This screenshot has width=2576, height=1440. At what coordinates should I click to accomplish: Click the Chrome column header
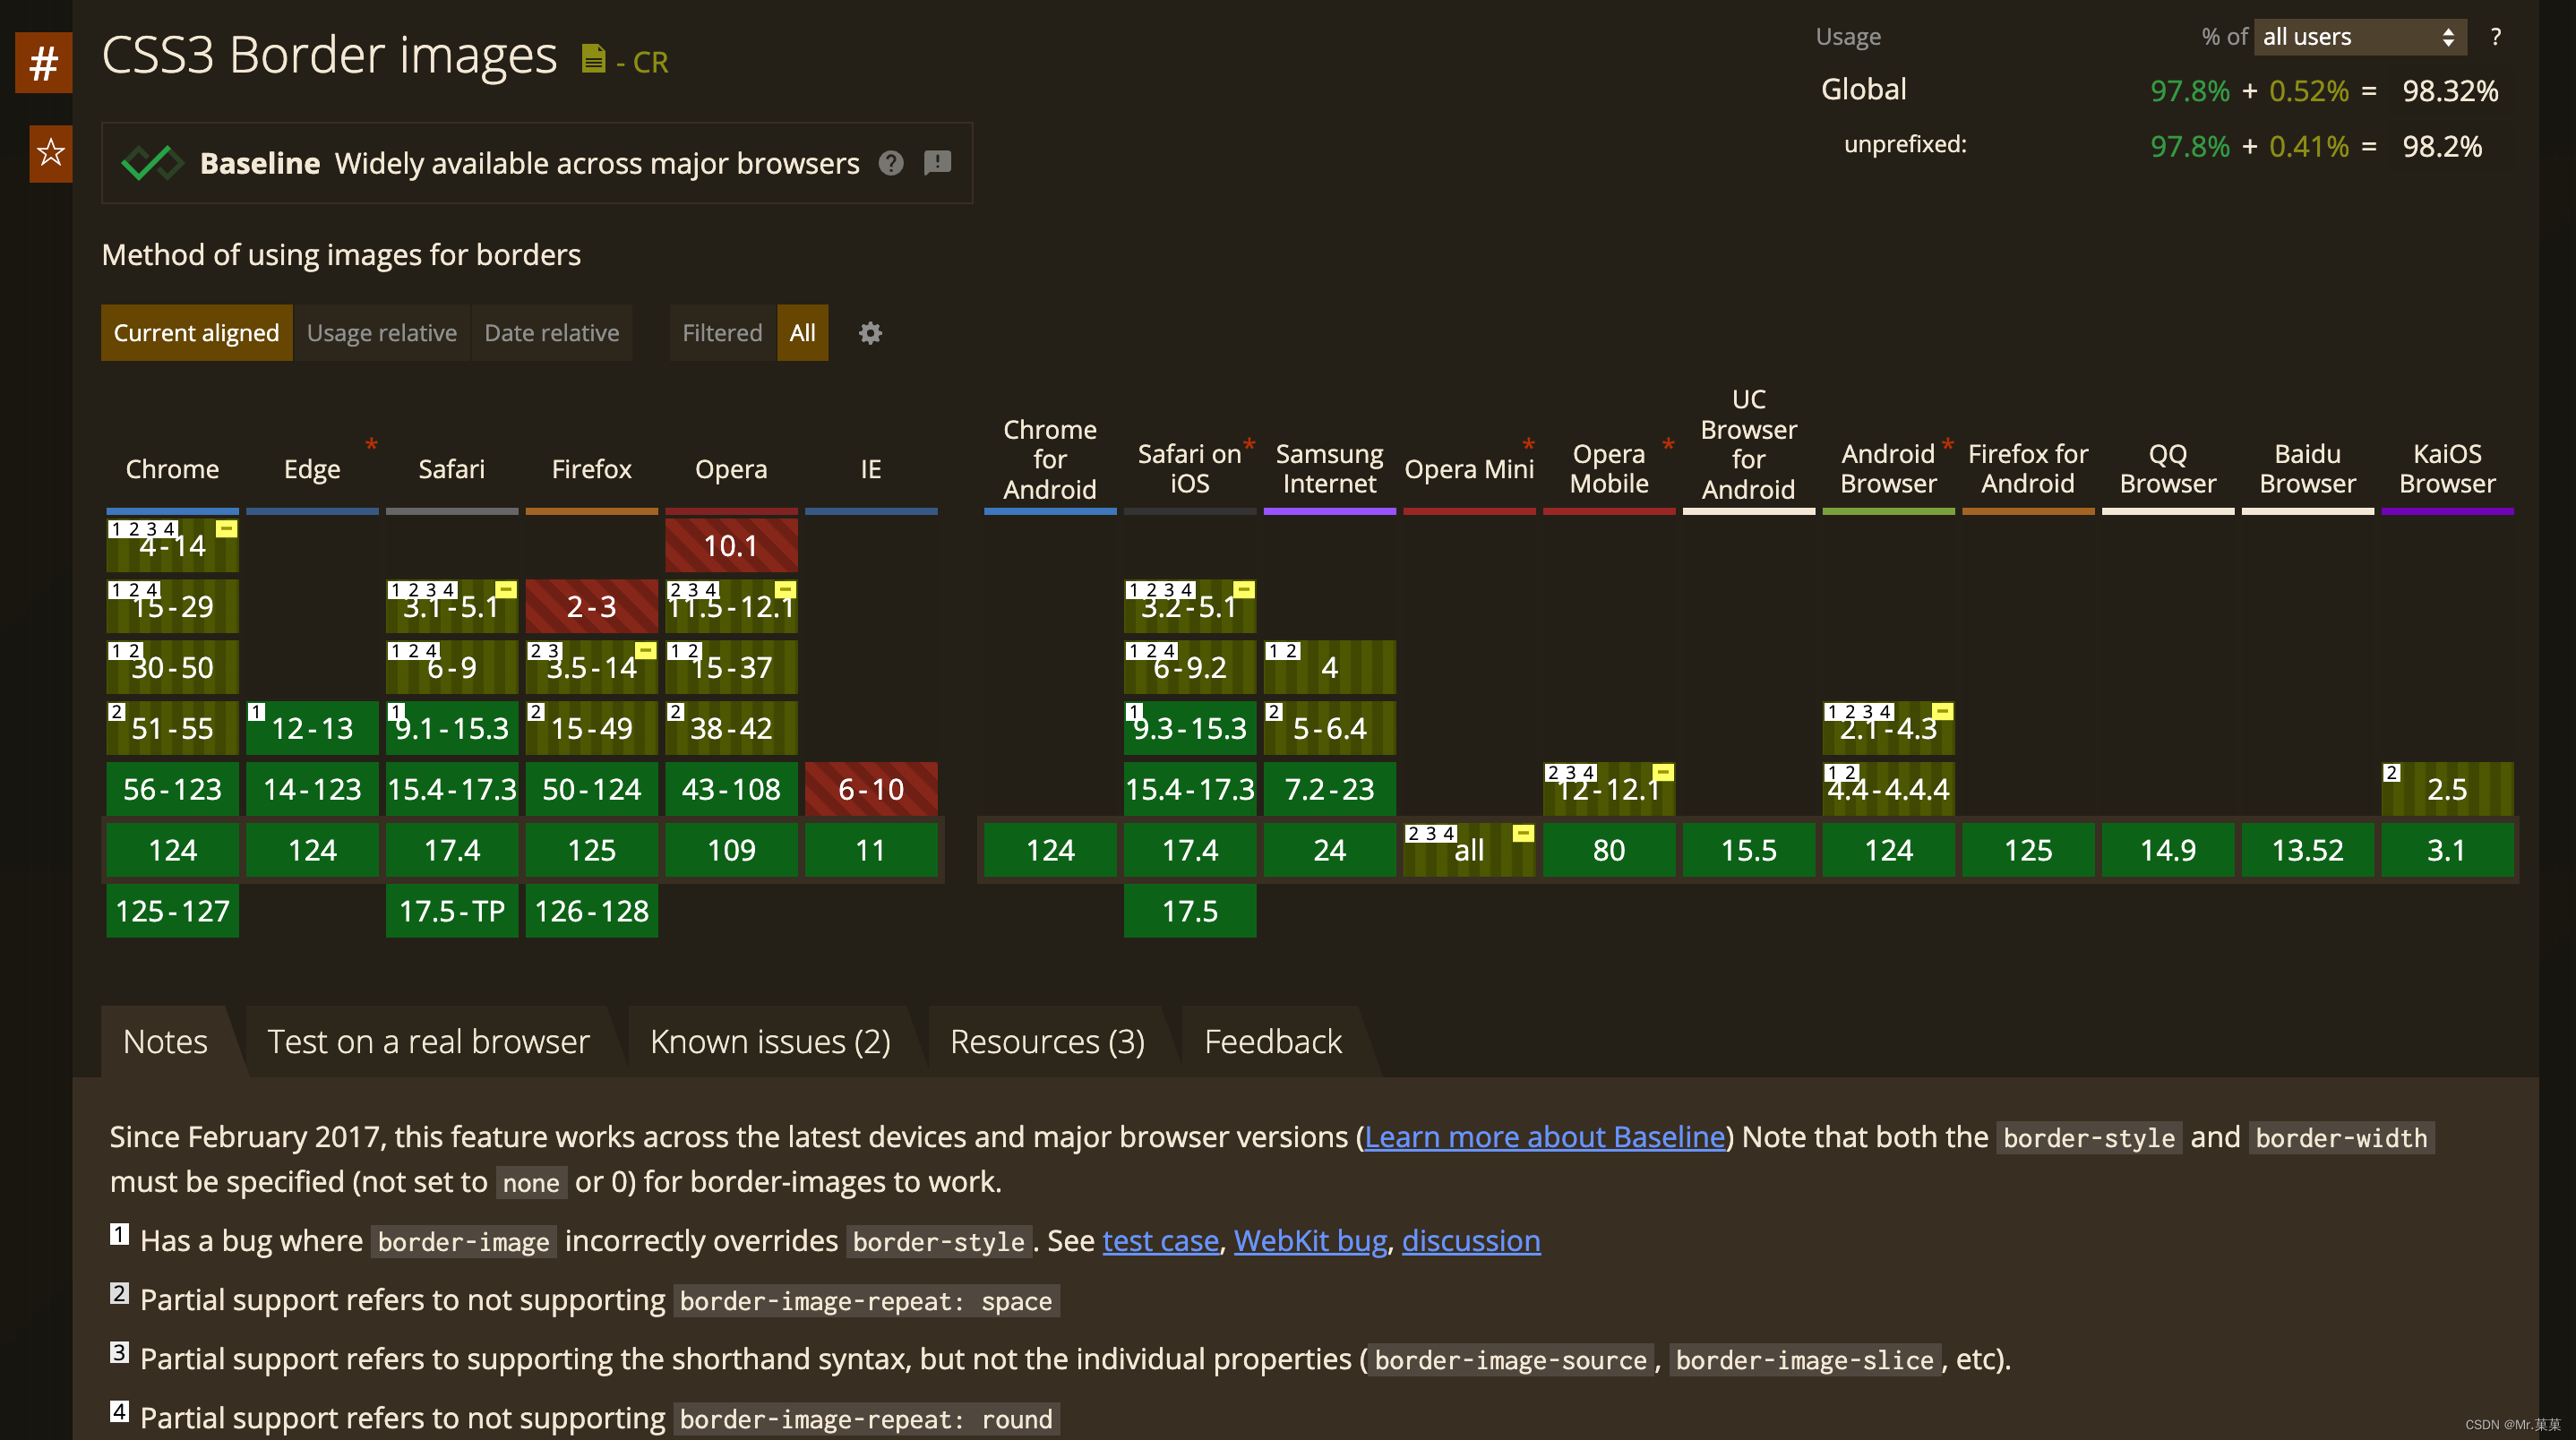pos(172,469)
